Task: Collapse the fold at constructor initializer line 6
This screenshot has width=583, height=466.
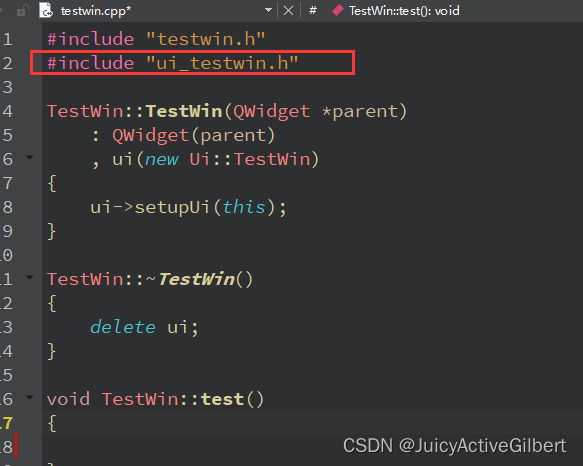Action: tap(29, 157)
